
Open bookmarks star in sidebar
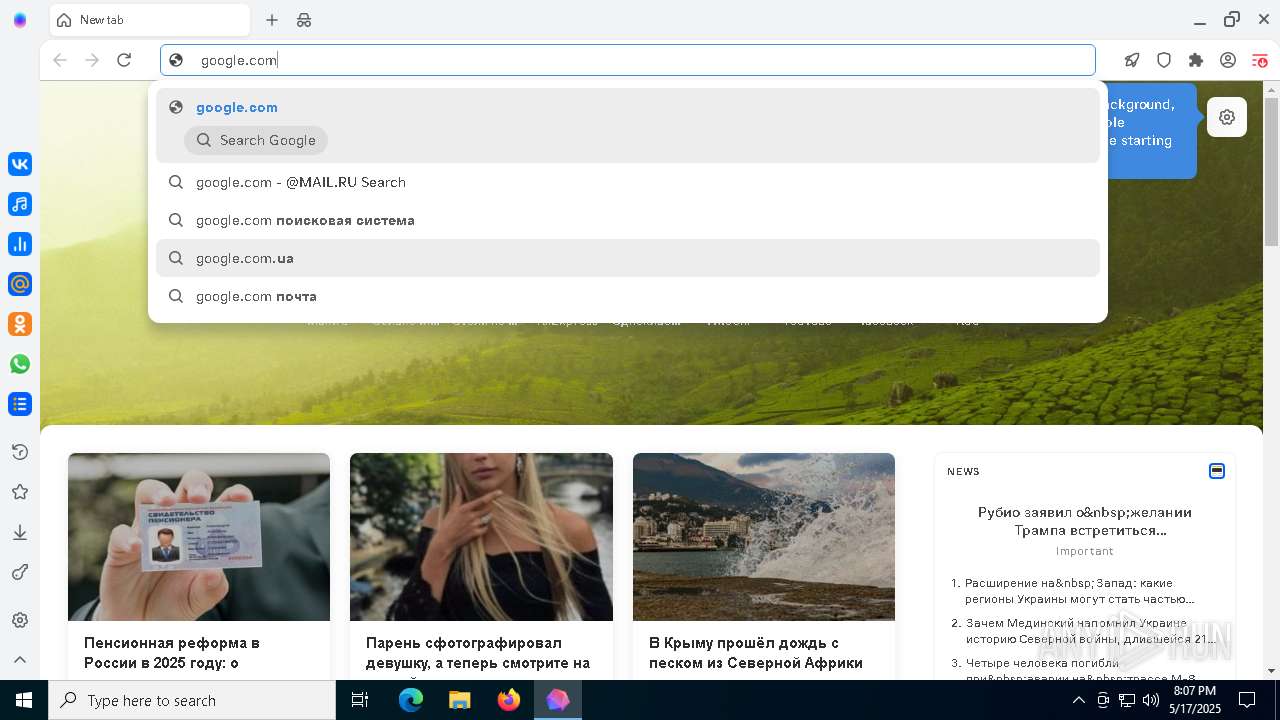click(x=20, y=492)
